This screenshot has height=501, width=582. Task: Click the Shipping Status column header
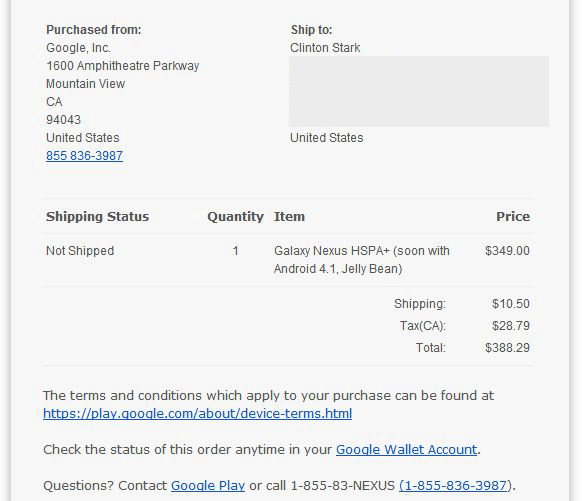[97, 216]
